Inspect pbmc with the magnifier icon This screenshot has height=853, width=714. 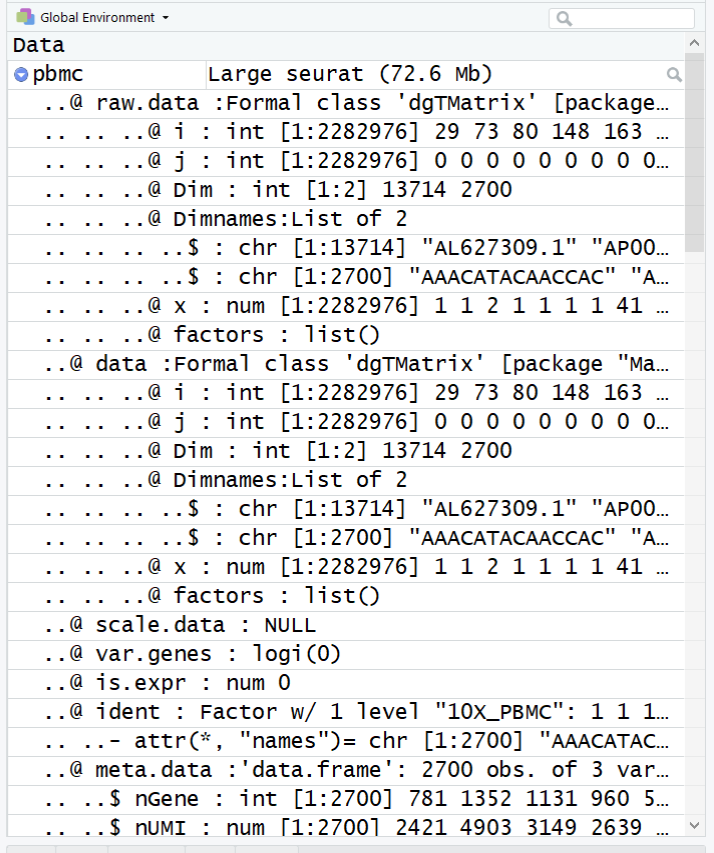[674, 75]
